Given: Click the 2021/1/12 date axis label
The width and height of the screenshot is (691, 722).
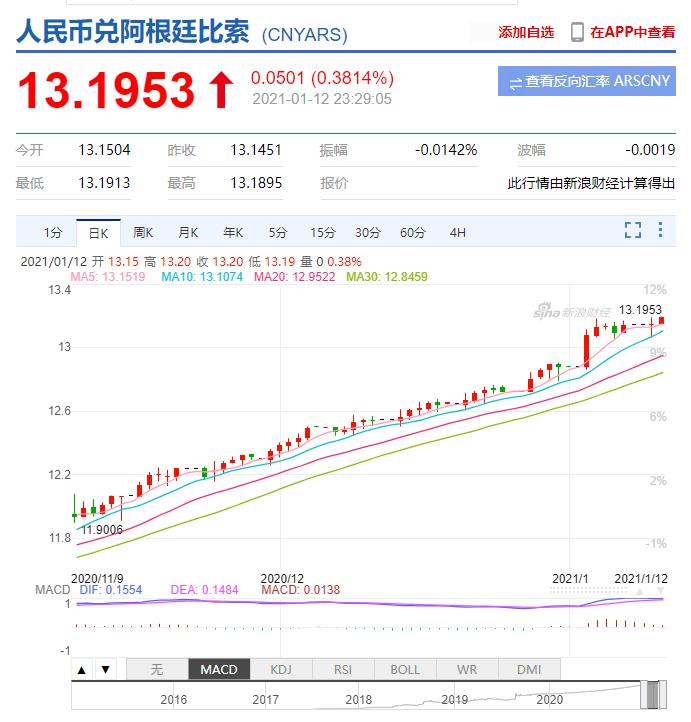Looking at the screenshot, I should click(x=641, y=579).
